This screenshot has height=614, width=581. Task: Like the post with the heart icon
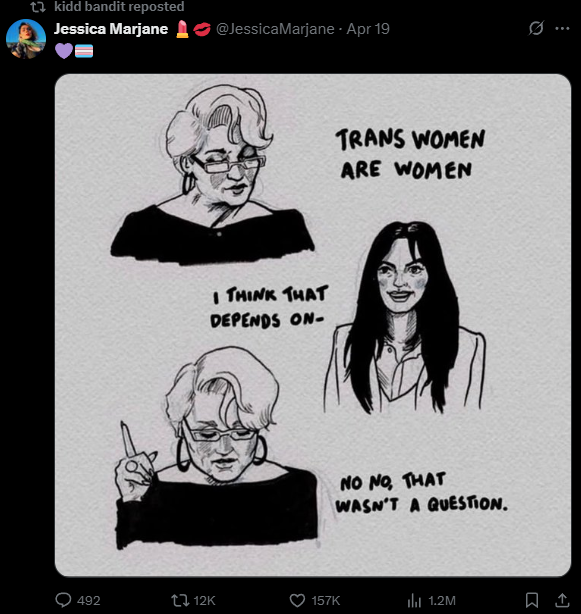(297, 600)
